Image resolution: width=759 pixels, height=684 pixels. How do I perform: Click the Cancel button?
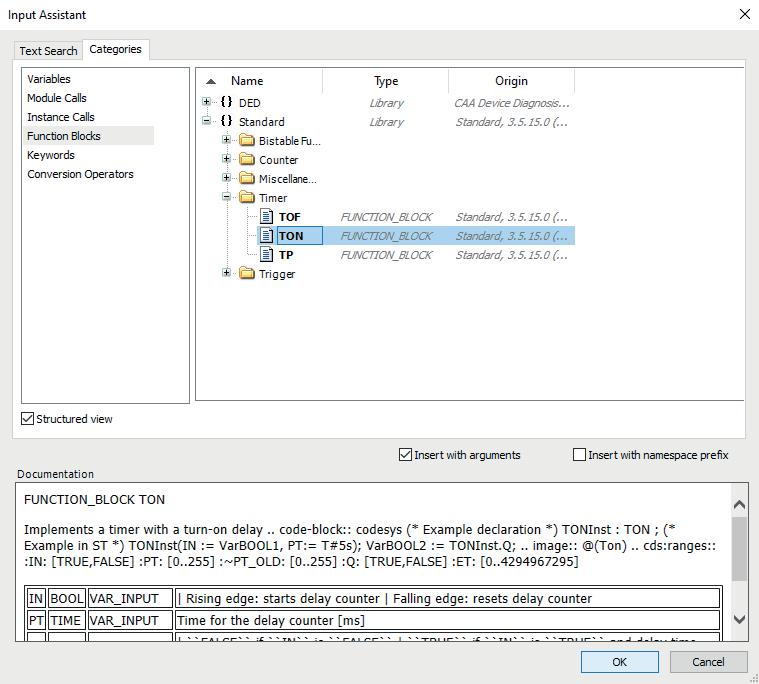click(708, 662)
